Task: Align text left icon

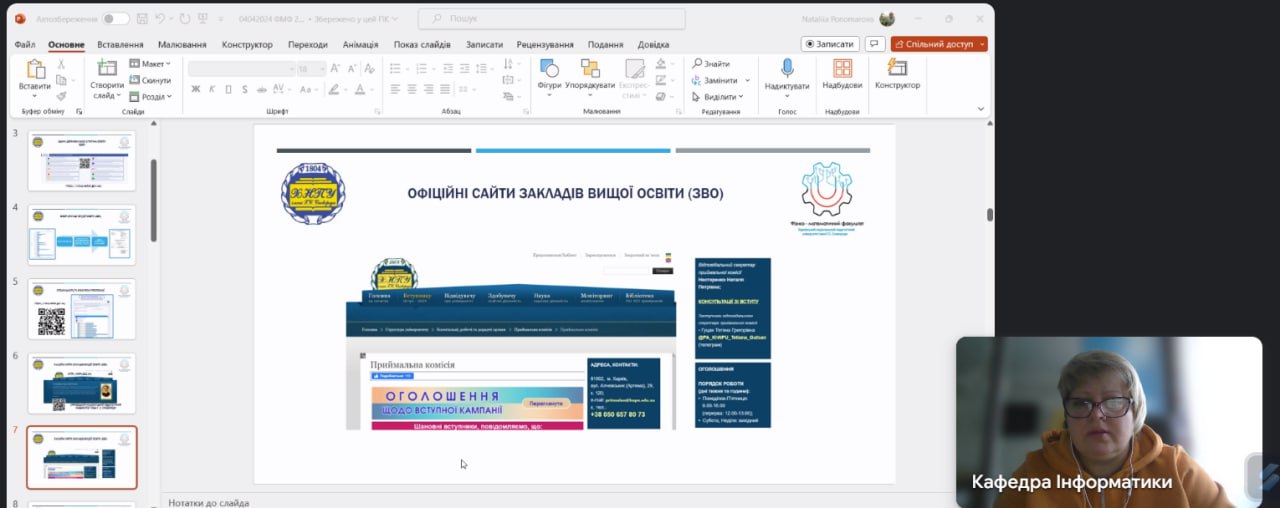Action: coord(395,89)
